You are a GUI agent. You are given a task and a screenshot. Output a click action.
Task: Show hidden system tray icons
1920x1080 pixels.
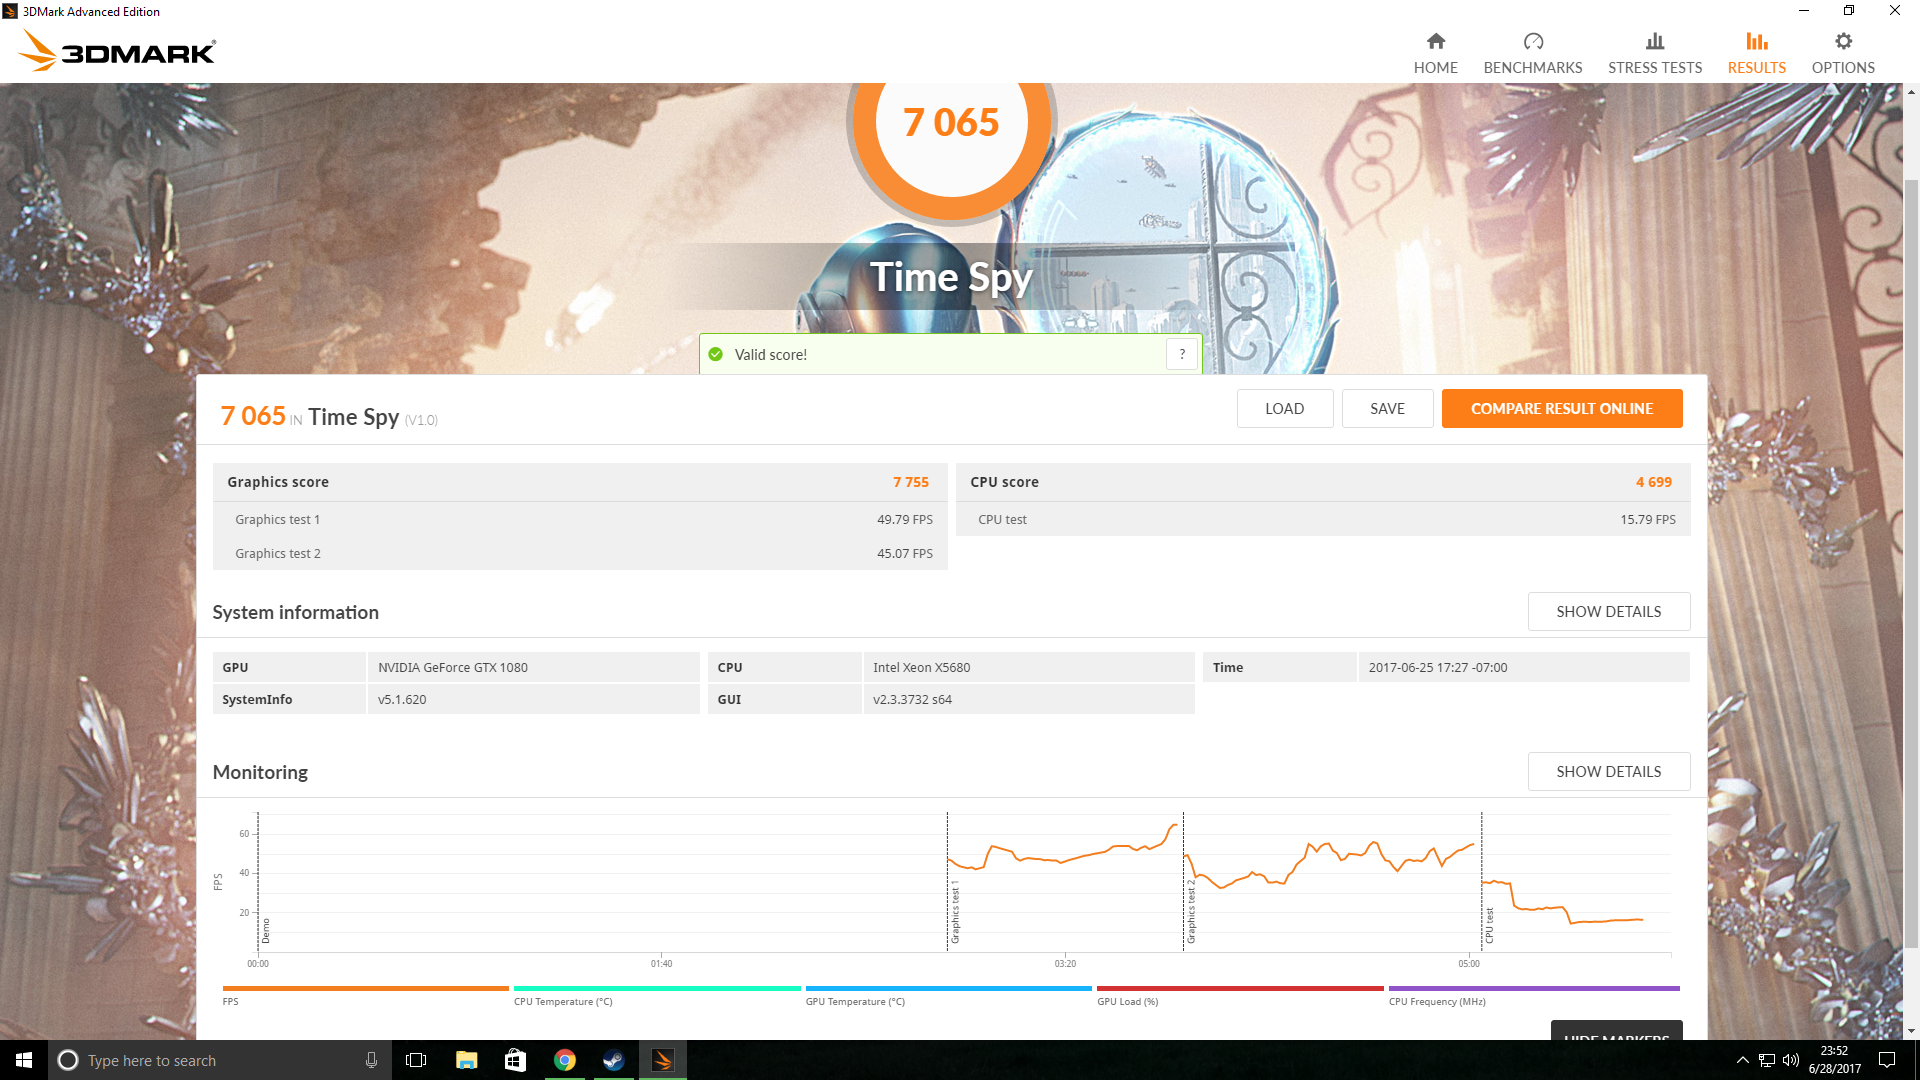coord(1742,1060)
